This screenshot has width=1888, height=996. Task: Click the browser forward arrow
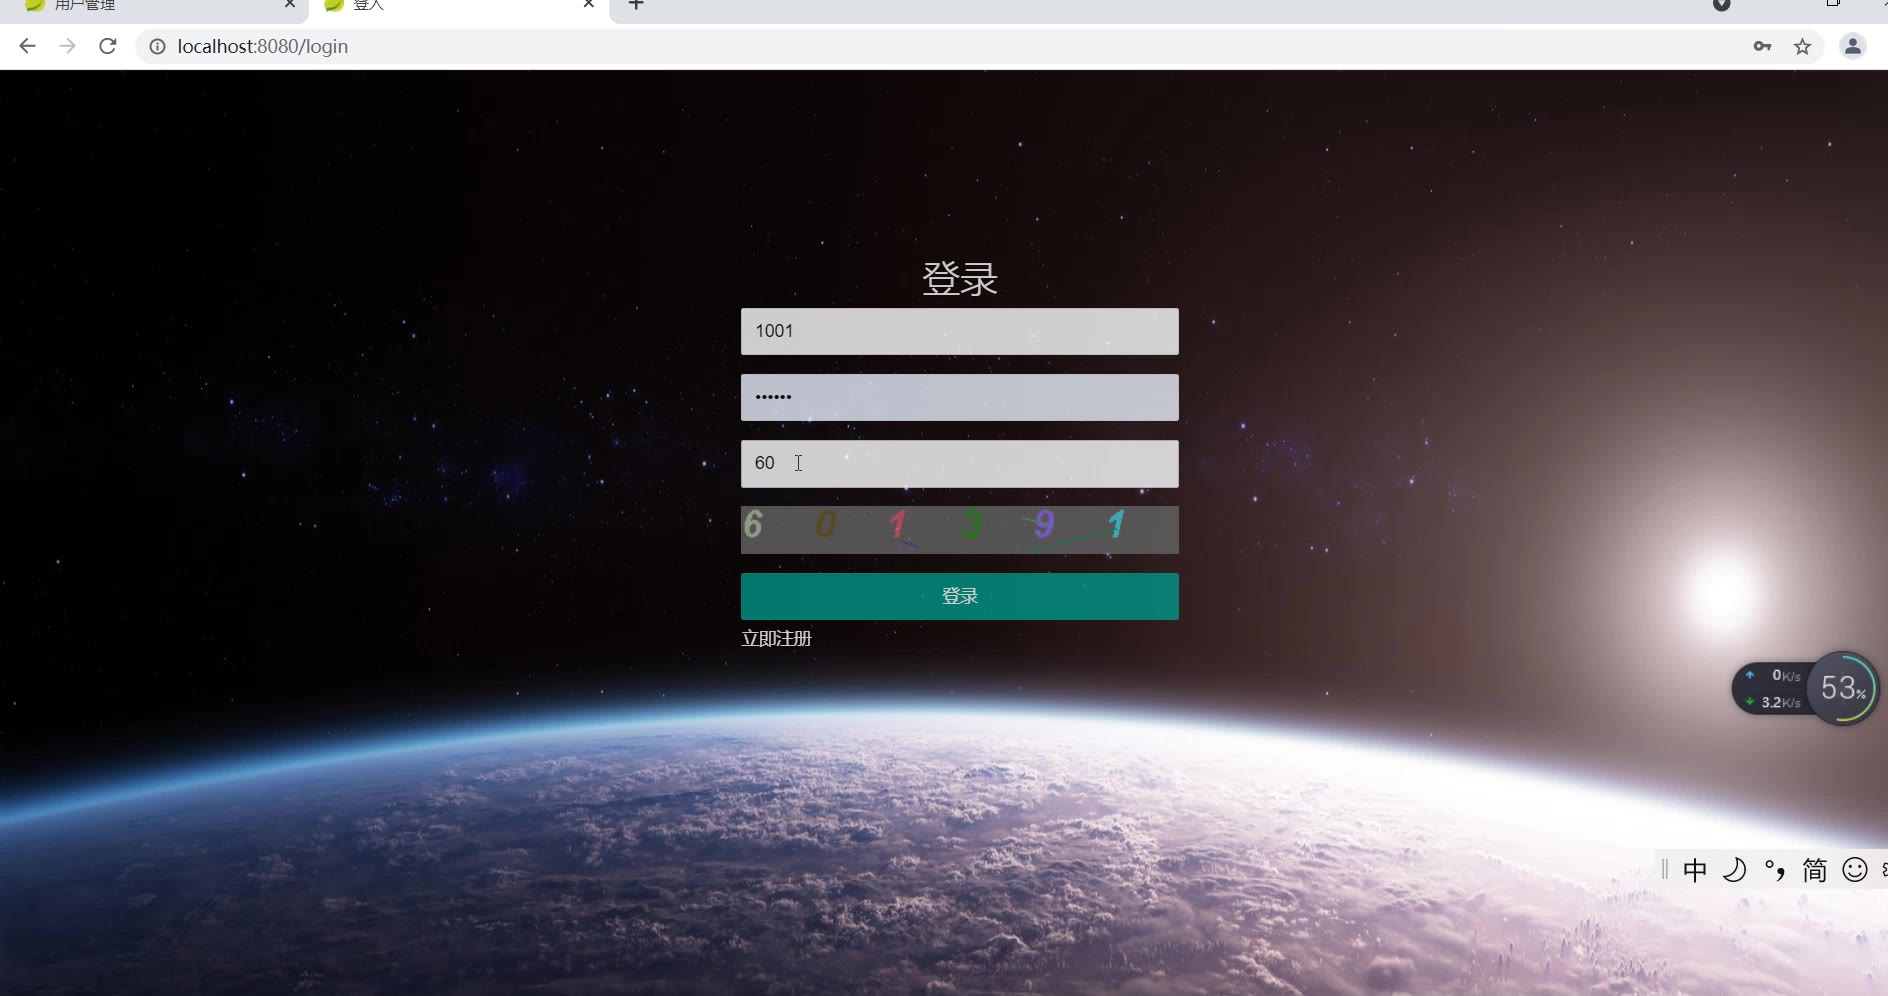67,46
